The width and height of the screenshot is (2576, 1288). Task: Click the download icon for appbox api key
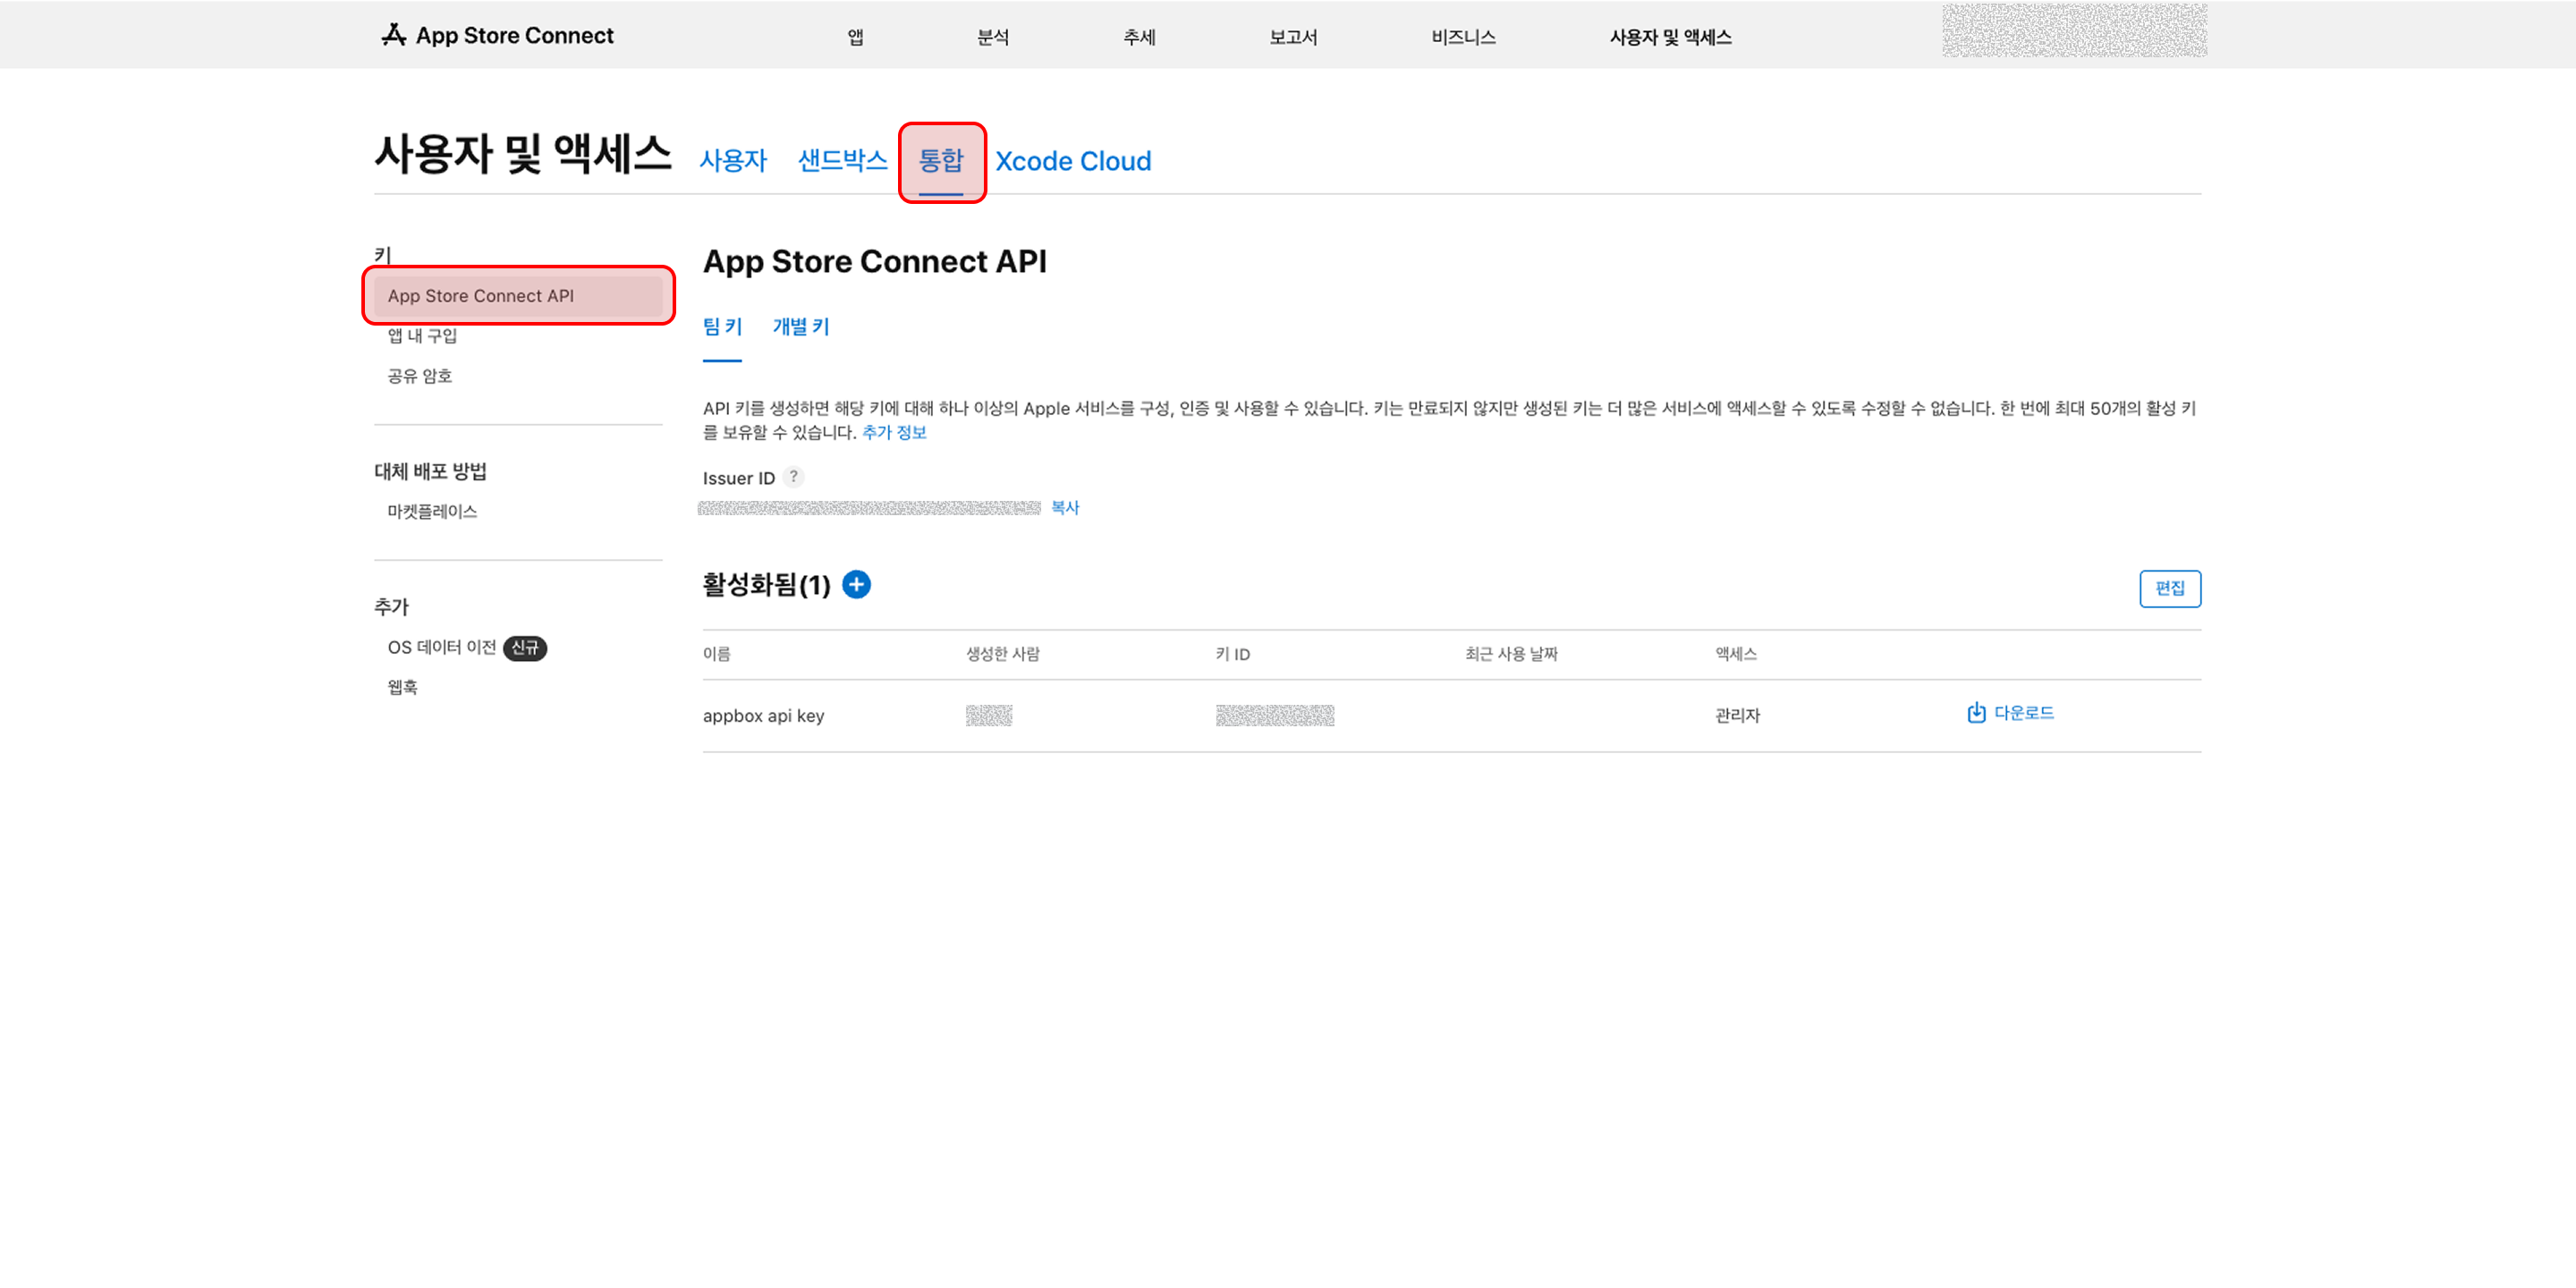pyautogui.click(x=1976, y=713)
